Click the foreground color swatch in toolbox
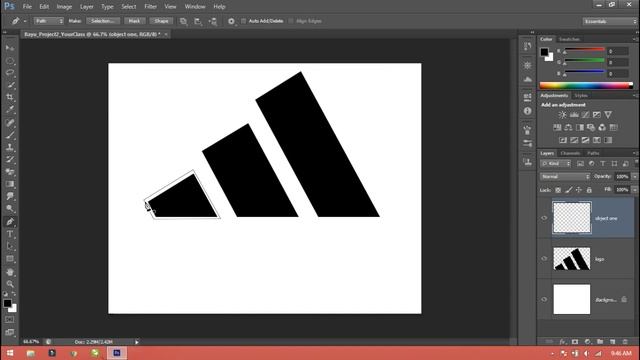640x360 pixels. (x=7, y=303)
